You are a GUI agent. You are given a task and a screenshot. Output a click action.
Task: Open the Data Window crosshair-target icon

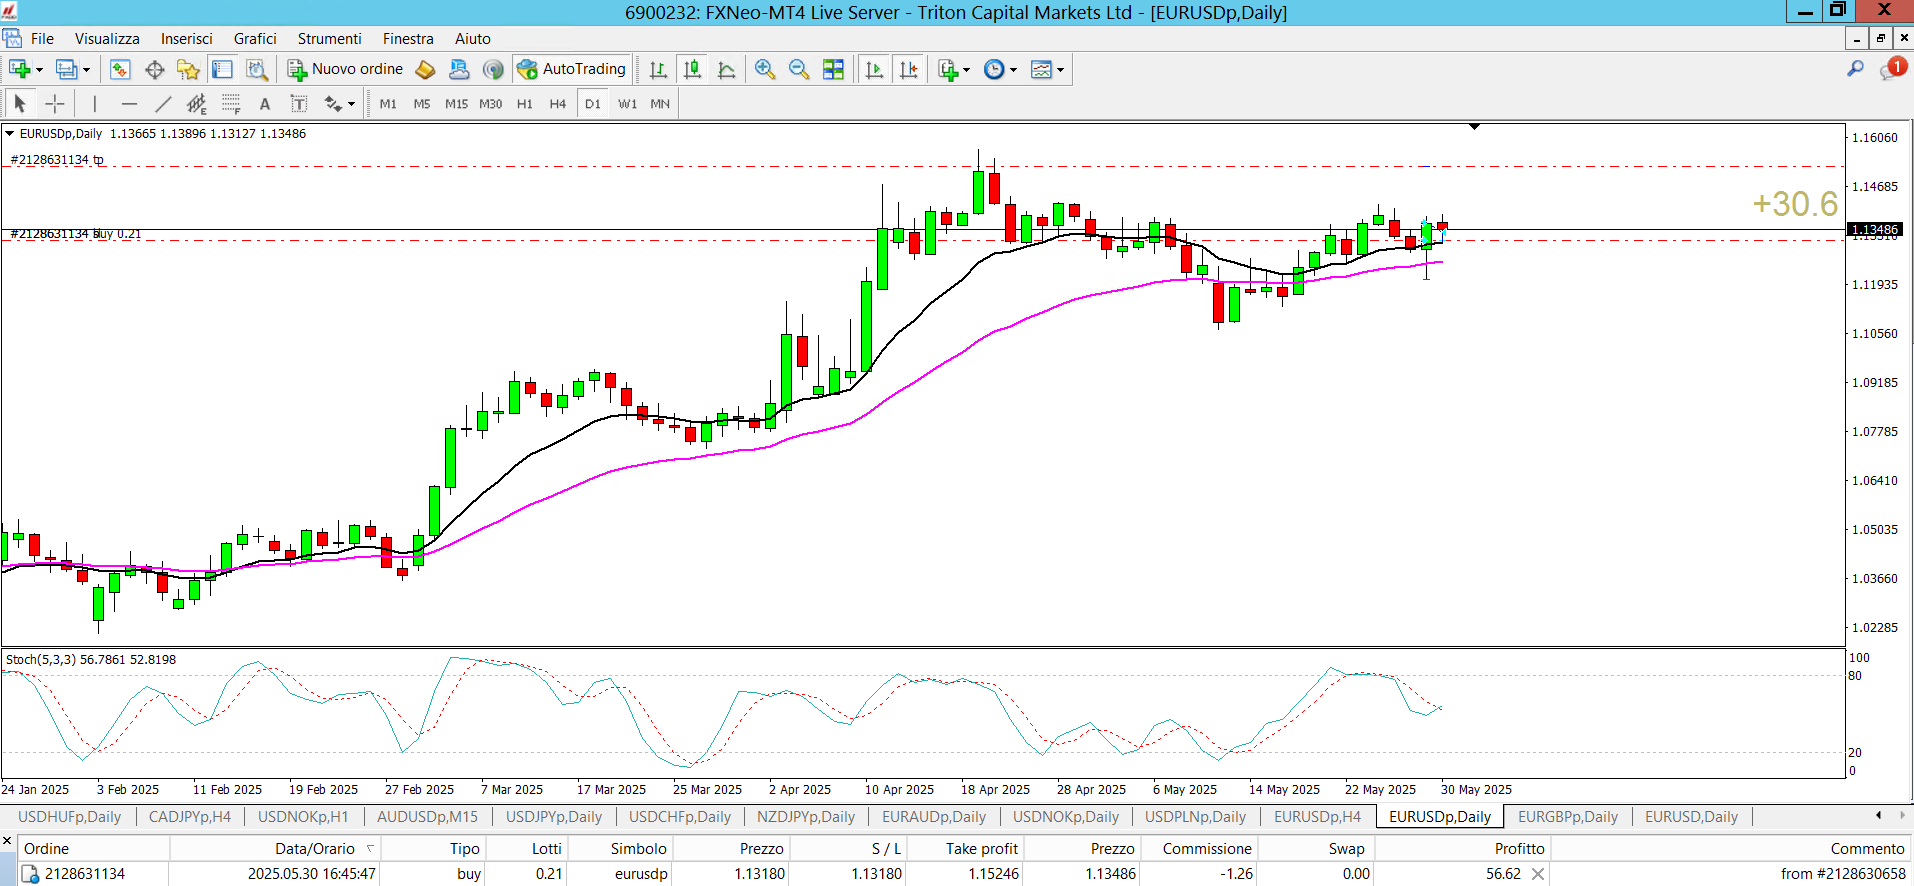tap(154, 69)
